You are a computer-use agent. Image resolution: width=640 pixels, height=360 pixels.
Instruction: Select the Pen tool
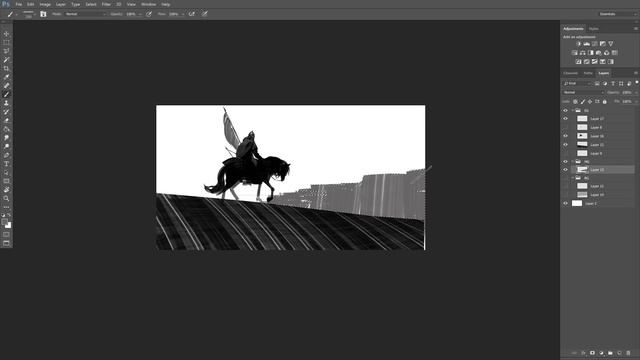[x=6, y=155]
